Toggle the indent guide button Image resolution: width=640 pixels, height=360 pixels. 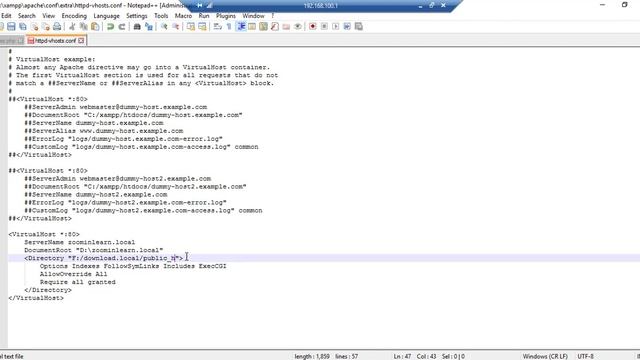pos(241,27)
